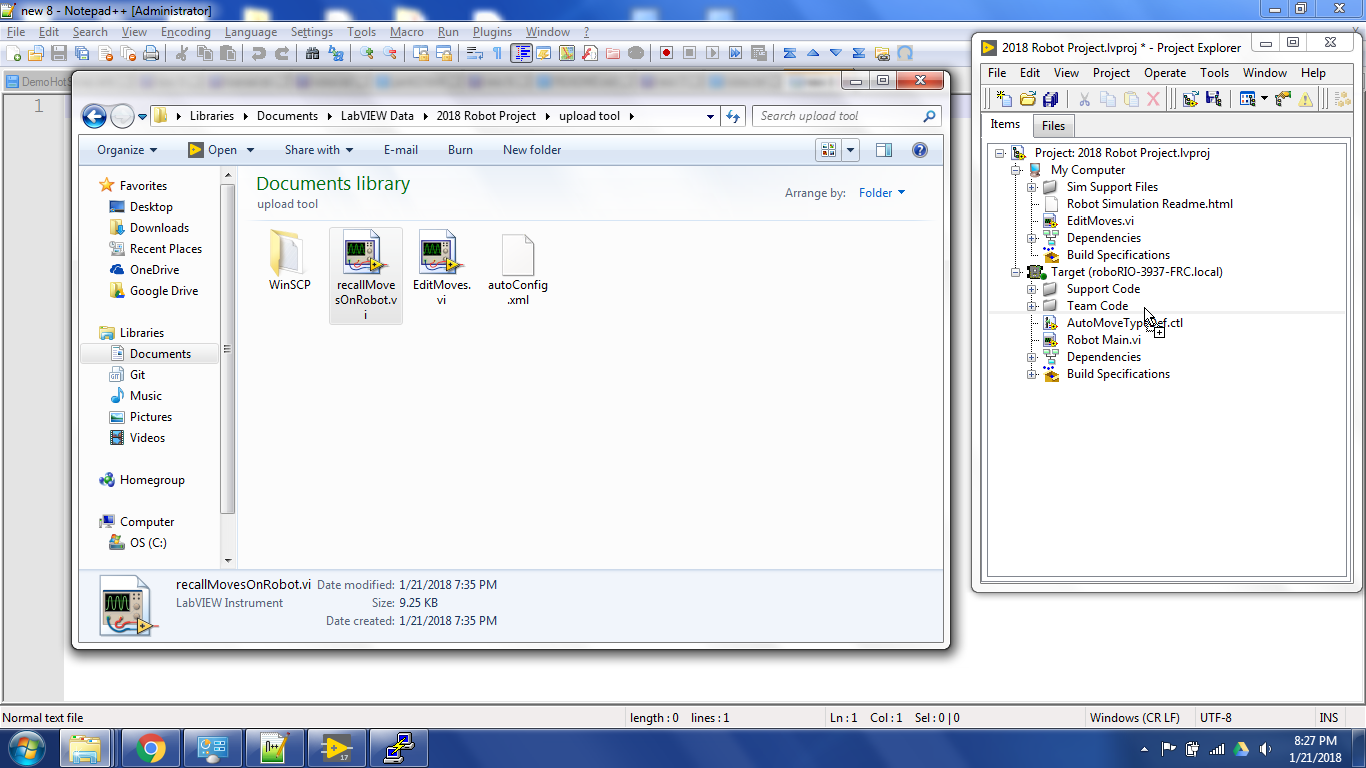The width and height of the screenshot is (1366, 768).
Task: Select AutoMoveTypeDef.ctl in project tree
Action: click(1124, 323)
